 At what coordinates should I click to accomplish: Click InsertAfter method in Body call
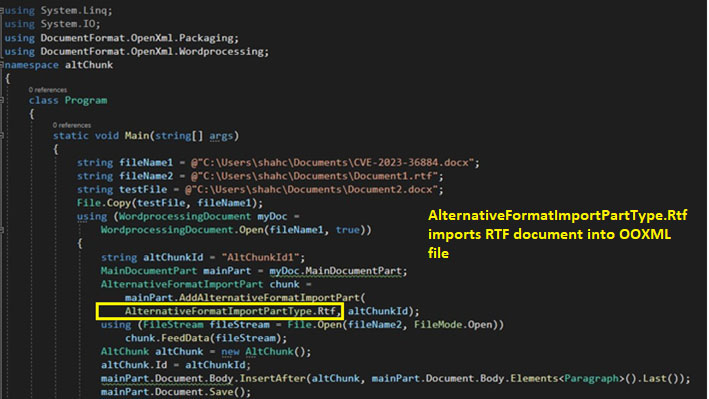pos(272,379)
